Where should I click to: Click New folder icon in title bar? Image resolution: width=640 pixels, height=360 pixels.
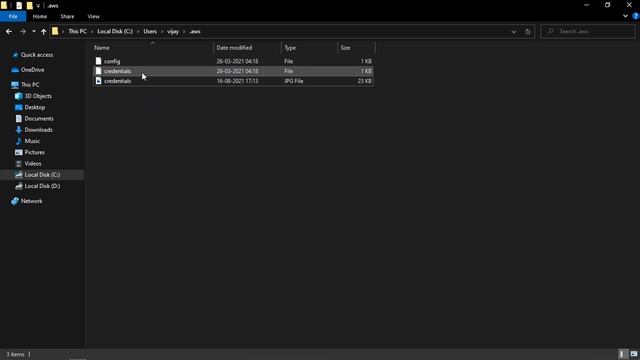tap(29, 5)
